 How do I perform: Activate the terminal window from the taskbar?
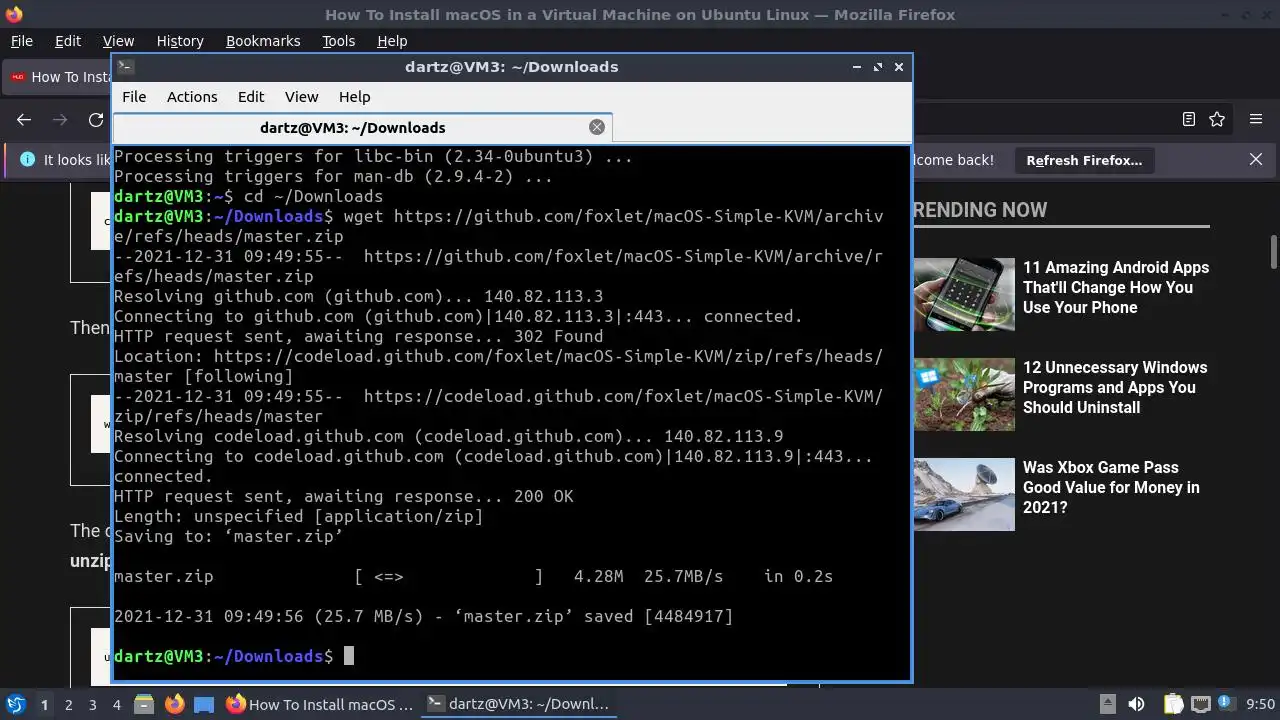pos(518,704)
